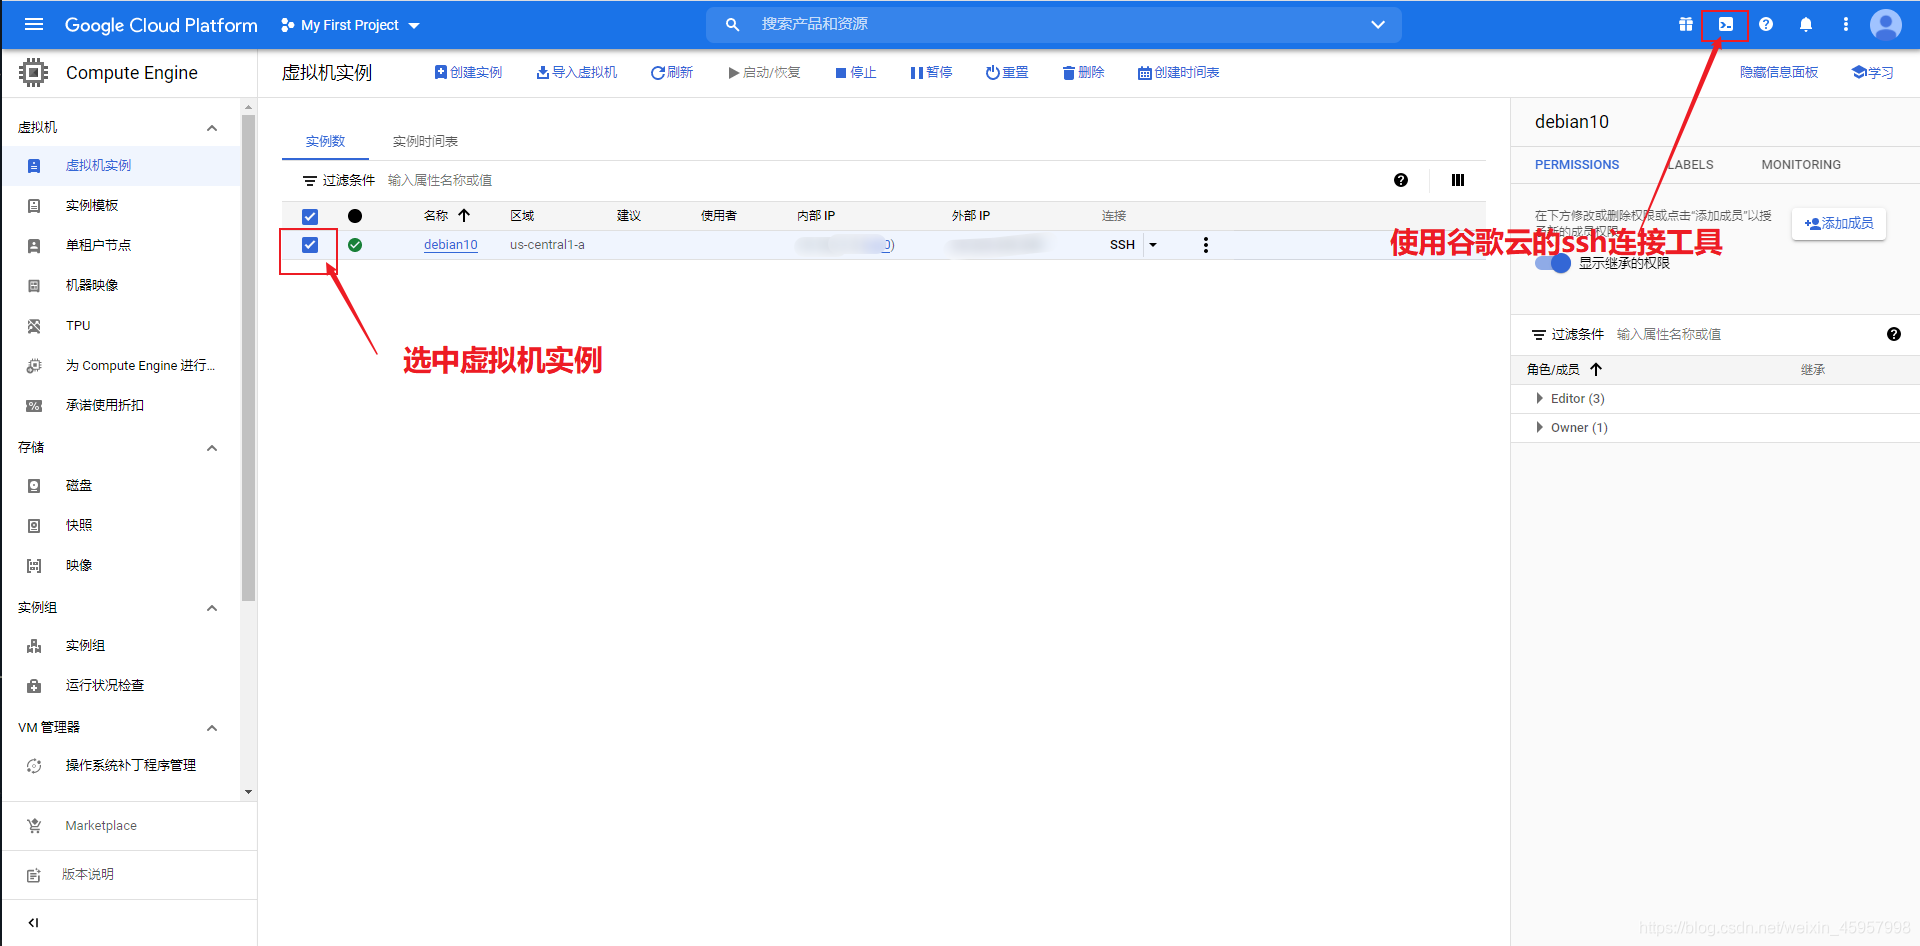Viewport: 1920px width, 946px height.
Task: Toggle the select-all instances checkbox
Action: click(x=310, y=216)
